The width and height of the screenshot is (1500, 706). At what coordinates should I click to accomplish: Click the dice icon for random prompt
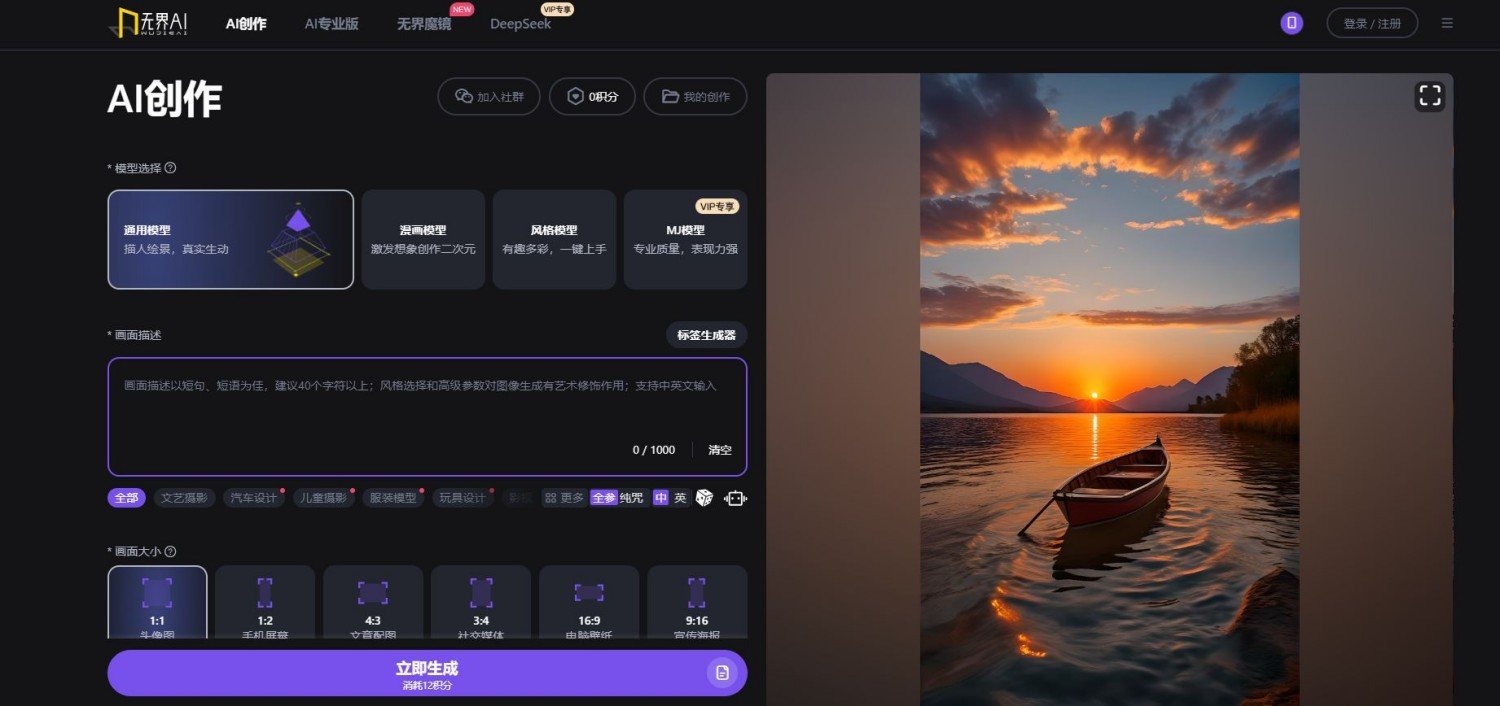pyautogui.click(x=704, y=497)
